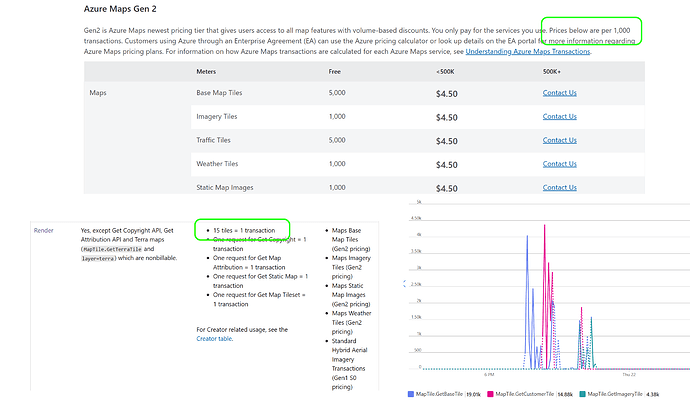Click the $4.50 price for Static Map Images
Image resolution: width=690 pixels, height=412 pixels.
[447, 188]
